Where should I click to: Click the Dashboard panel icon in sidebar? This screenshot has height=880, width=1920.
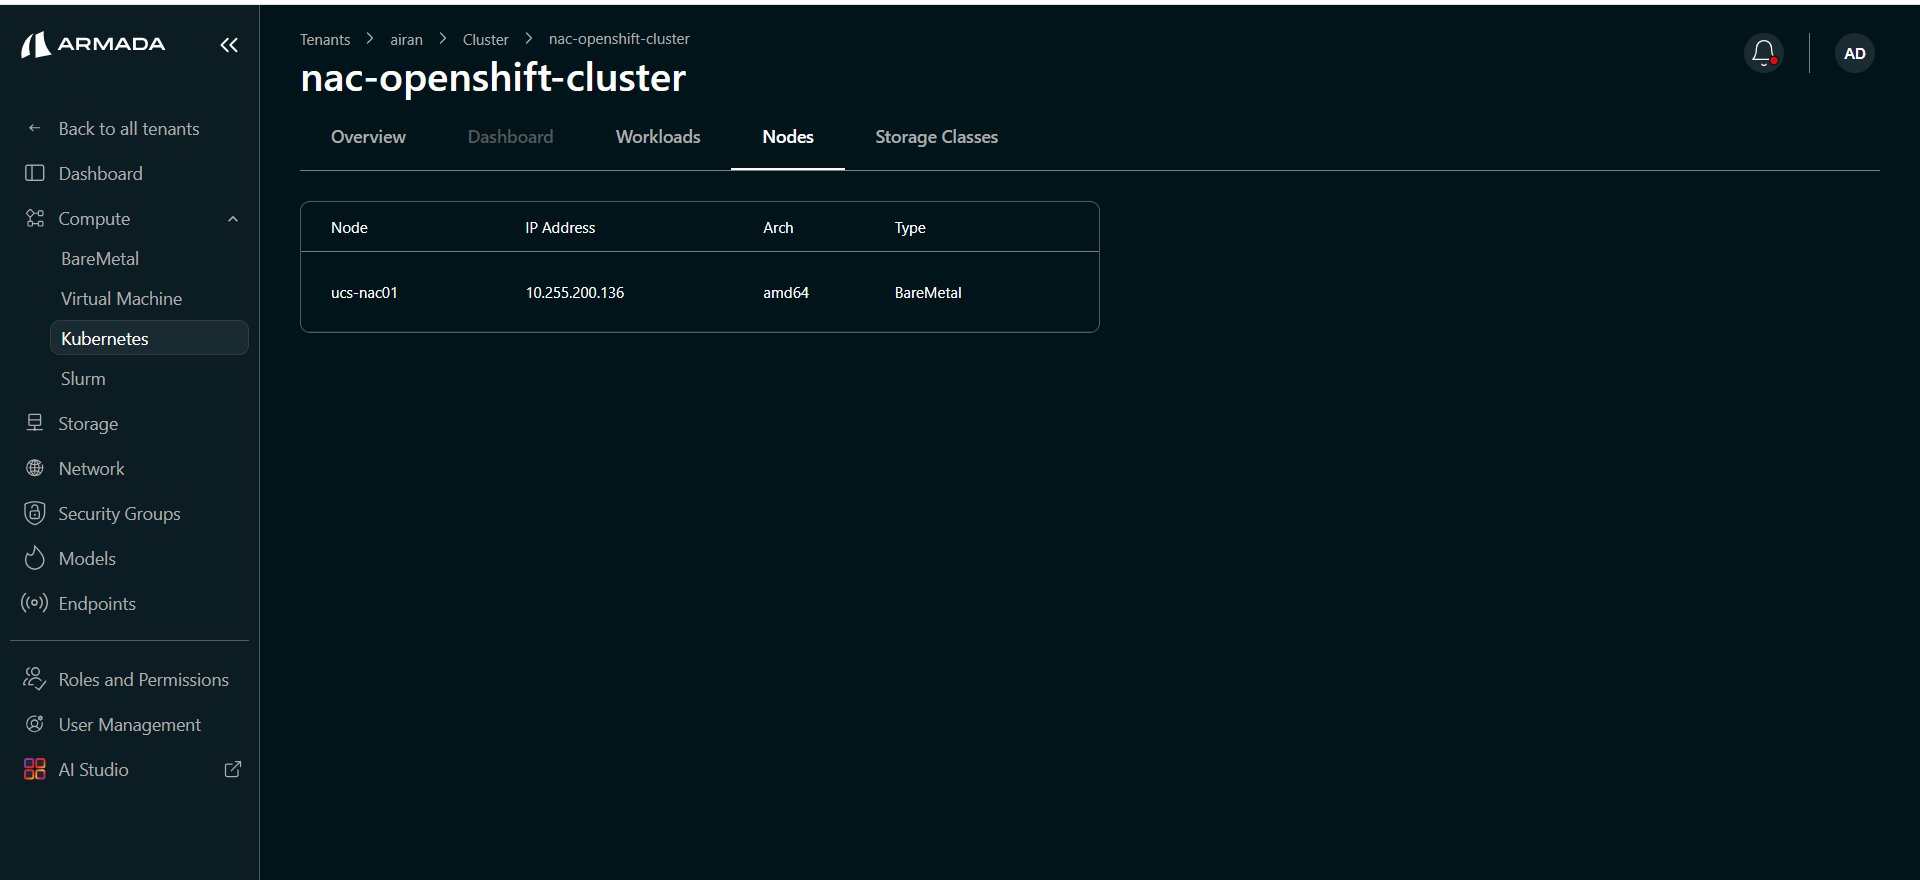click(35, 173)
